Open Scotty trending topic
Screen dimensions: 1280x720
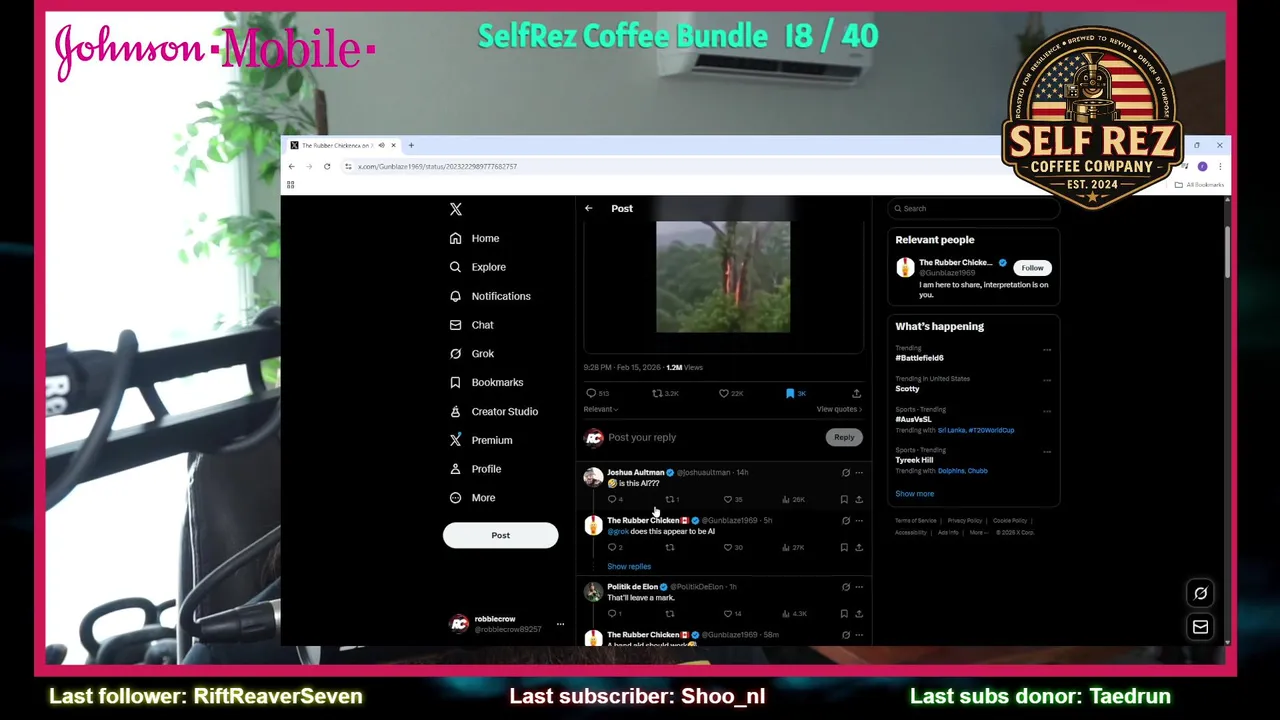907,389
